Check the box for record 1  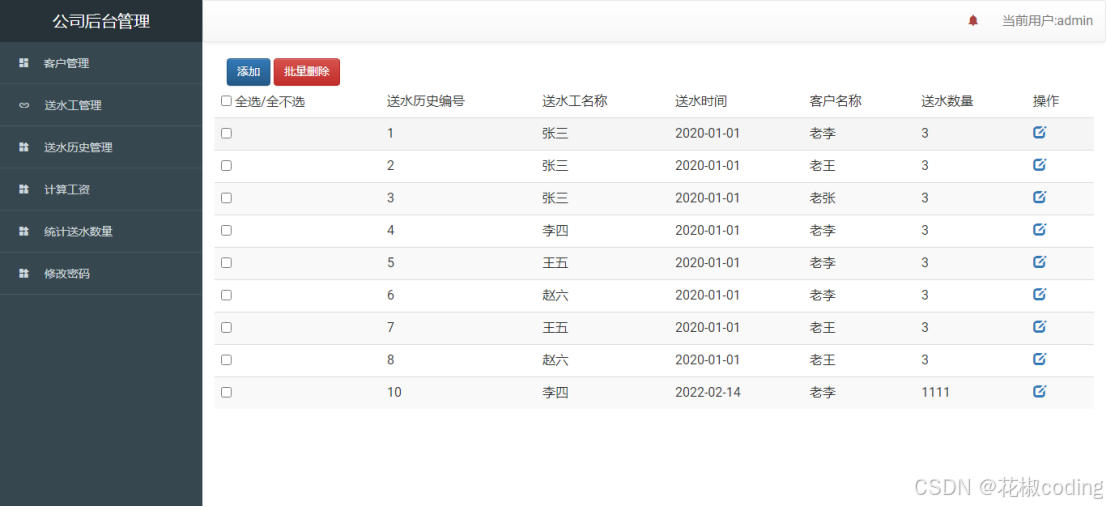tap(226, 133)
